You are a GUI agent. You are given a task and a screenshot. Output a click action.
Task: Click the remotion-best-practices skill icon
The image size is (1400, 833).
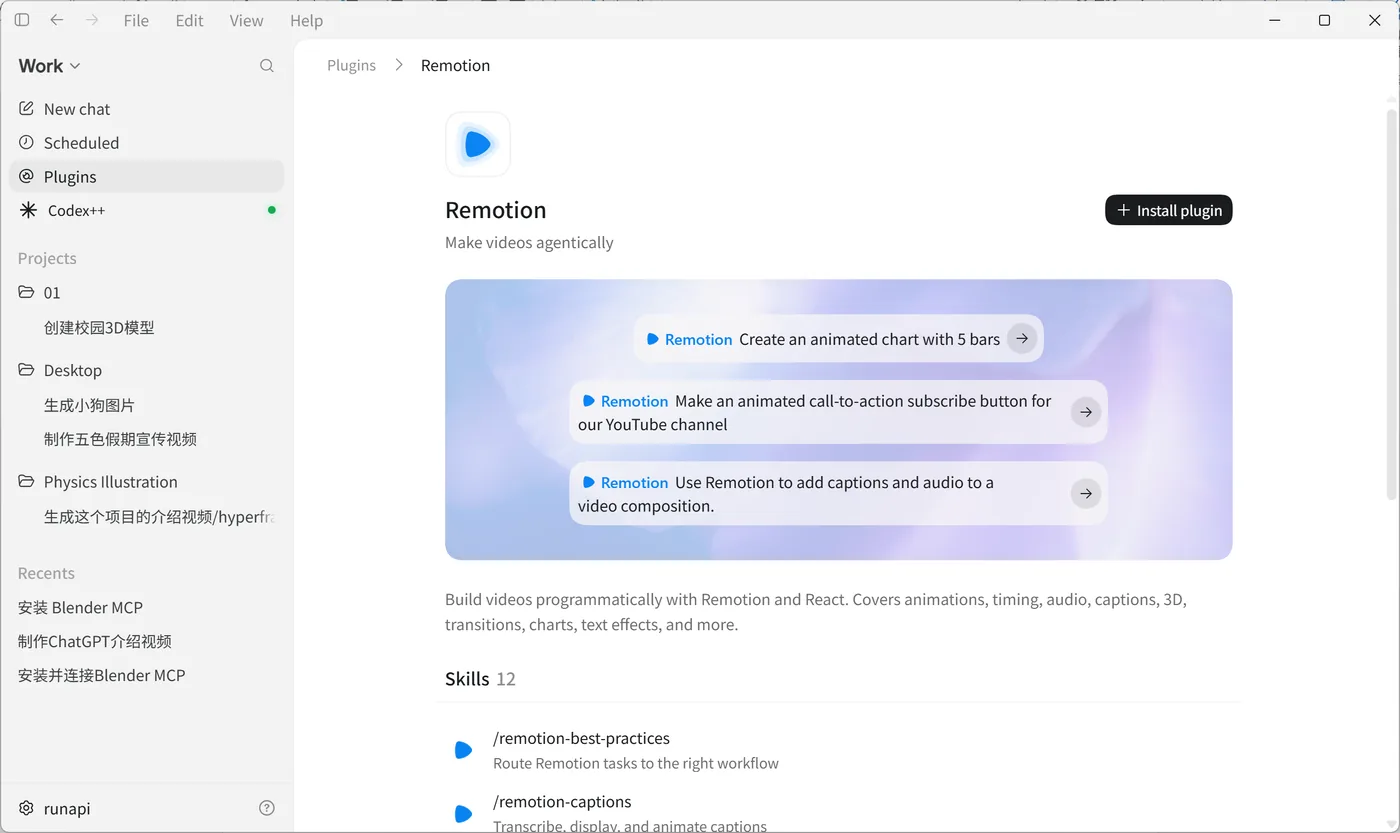(x=463, y=750)
